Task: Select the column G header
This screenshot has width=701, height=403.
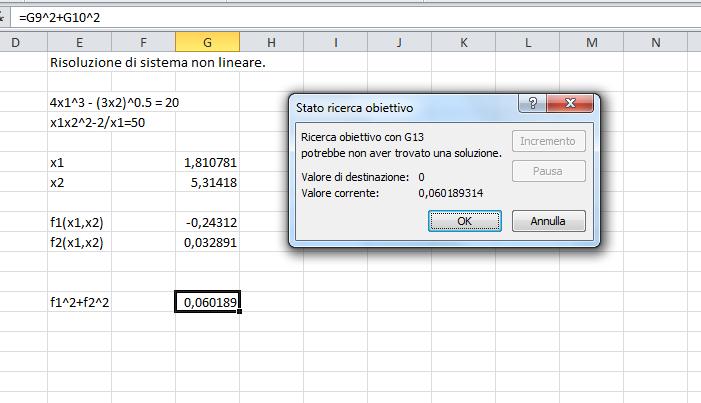Action: click(x=207, y=42)
